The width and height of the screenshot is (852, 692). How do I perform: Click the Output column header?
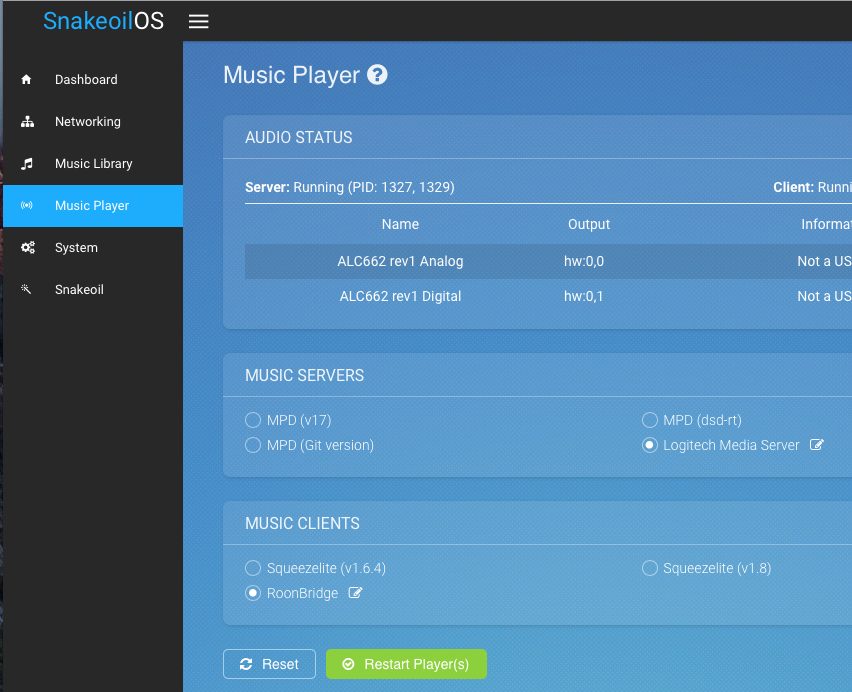tap(588, 224)
